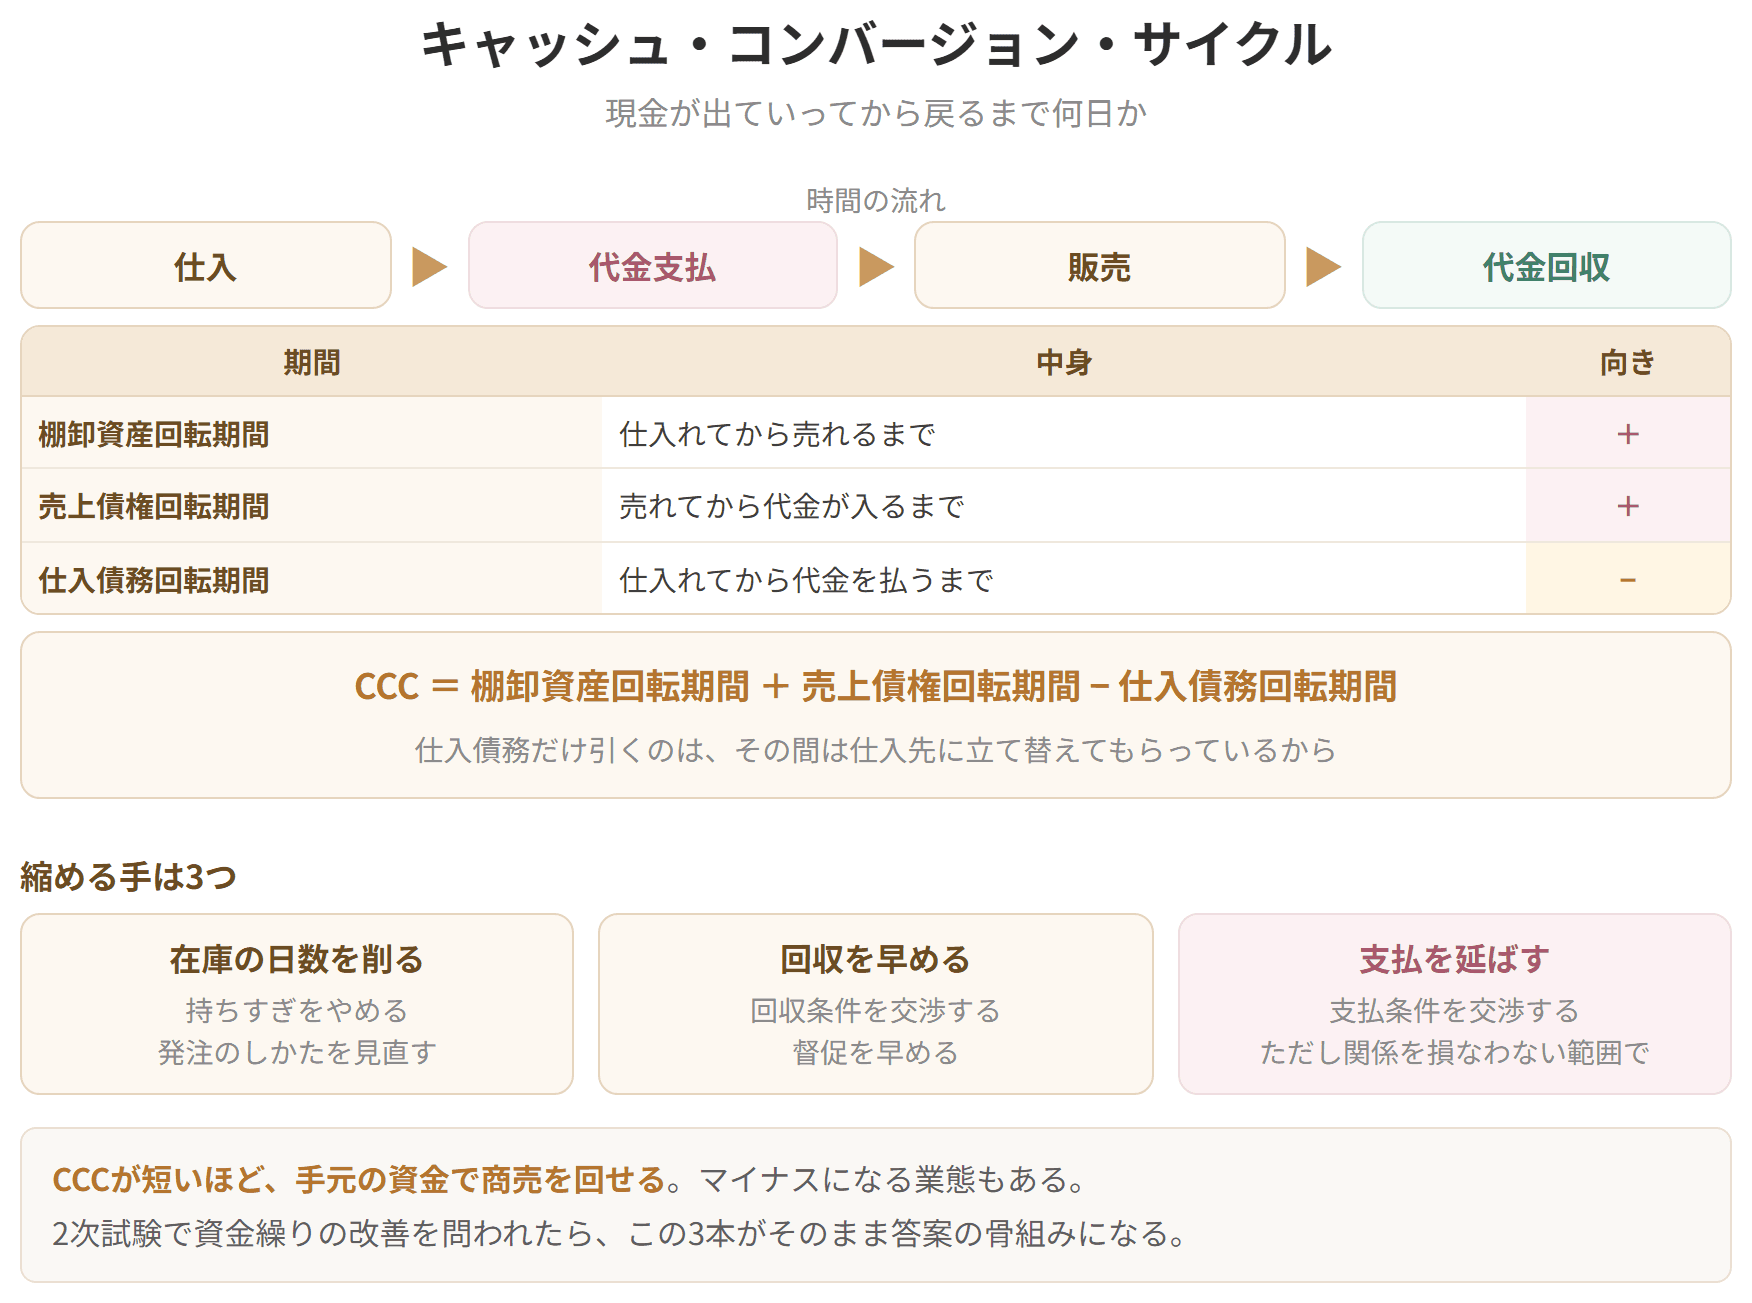Click the arrow between 仕入 and 代金支払
Image resolution: width=1752 pixels, height=1303 pixels.
430,267
